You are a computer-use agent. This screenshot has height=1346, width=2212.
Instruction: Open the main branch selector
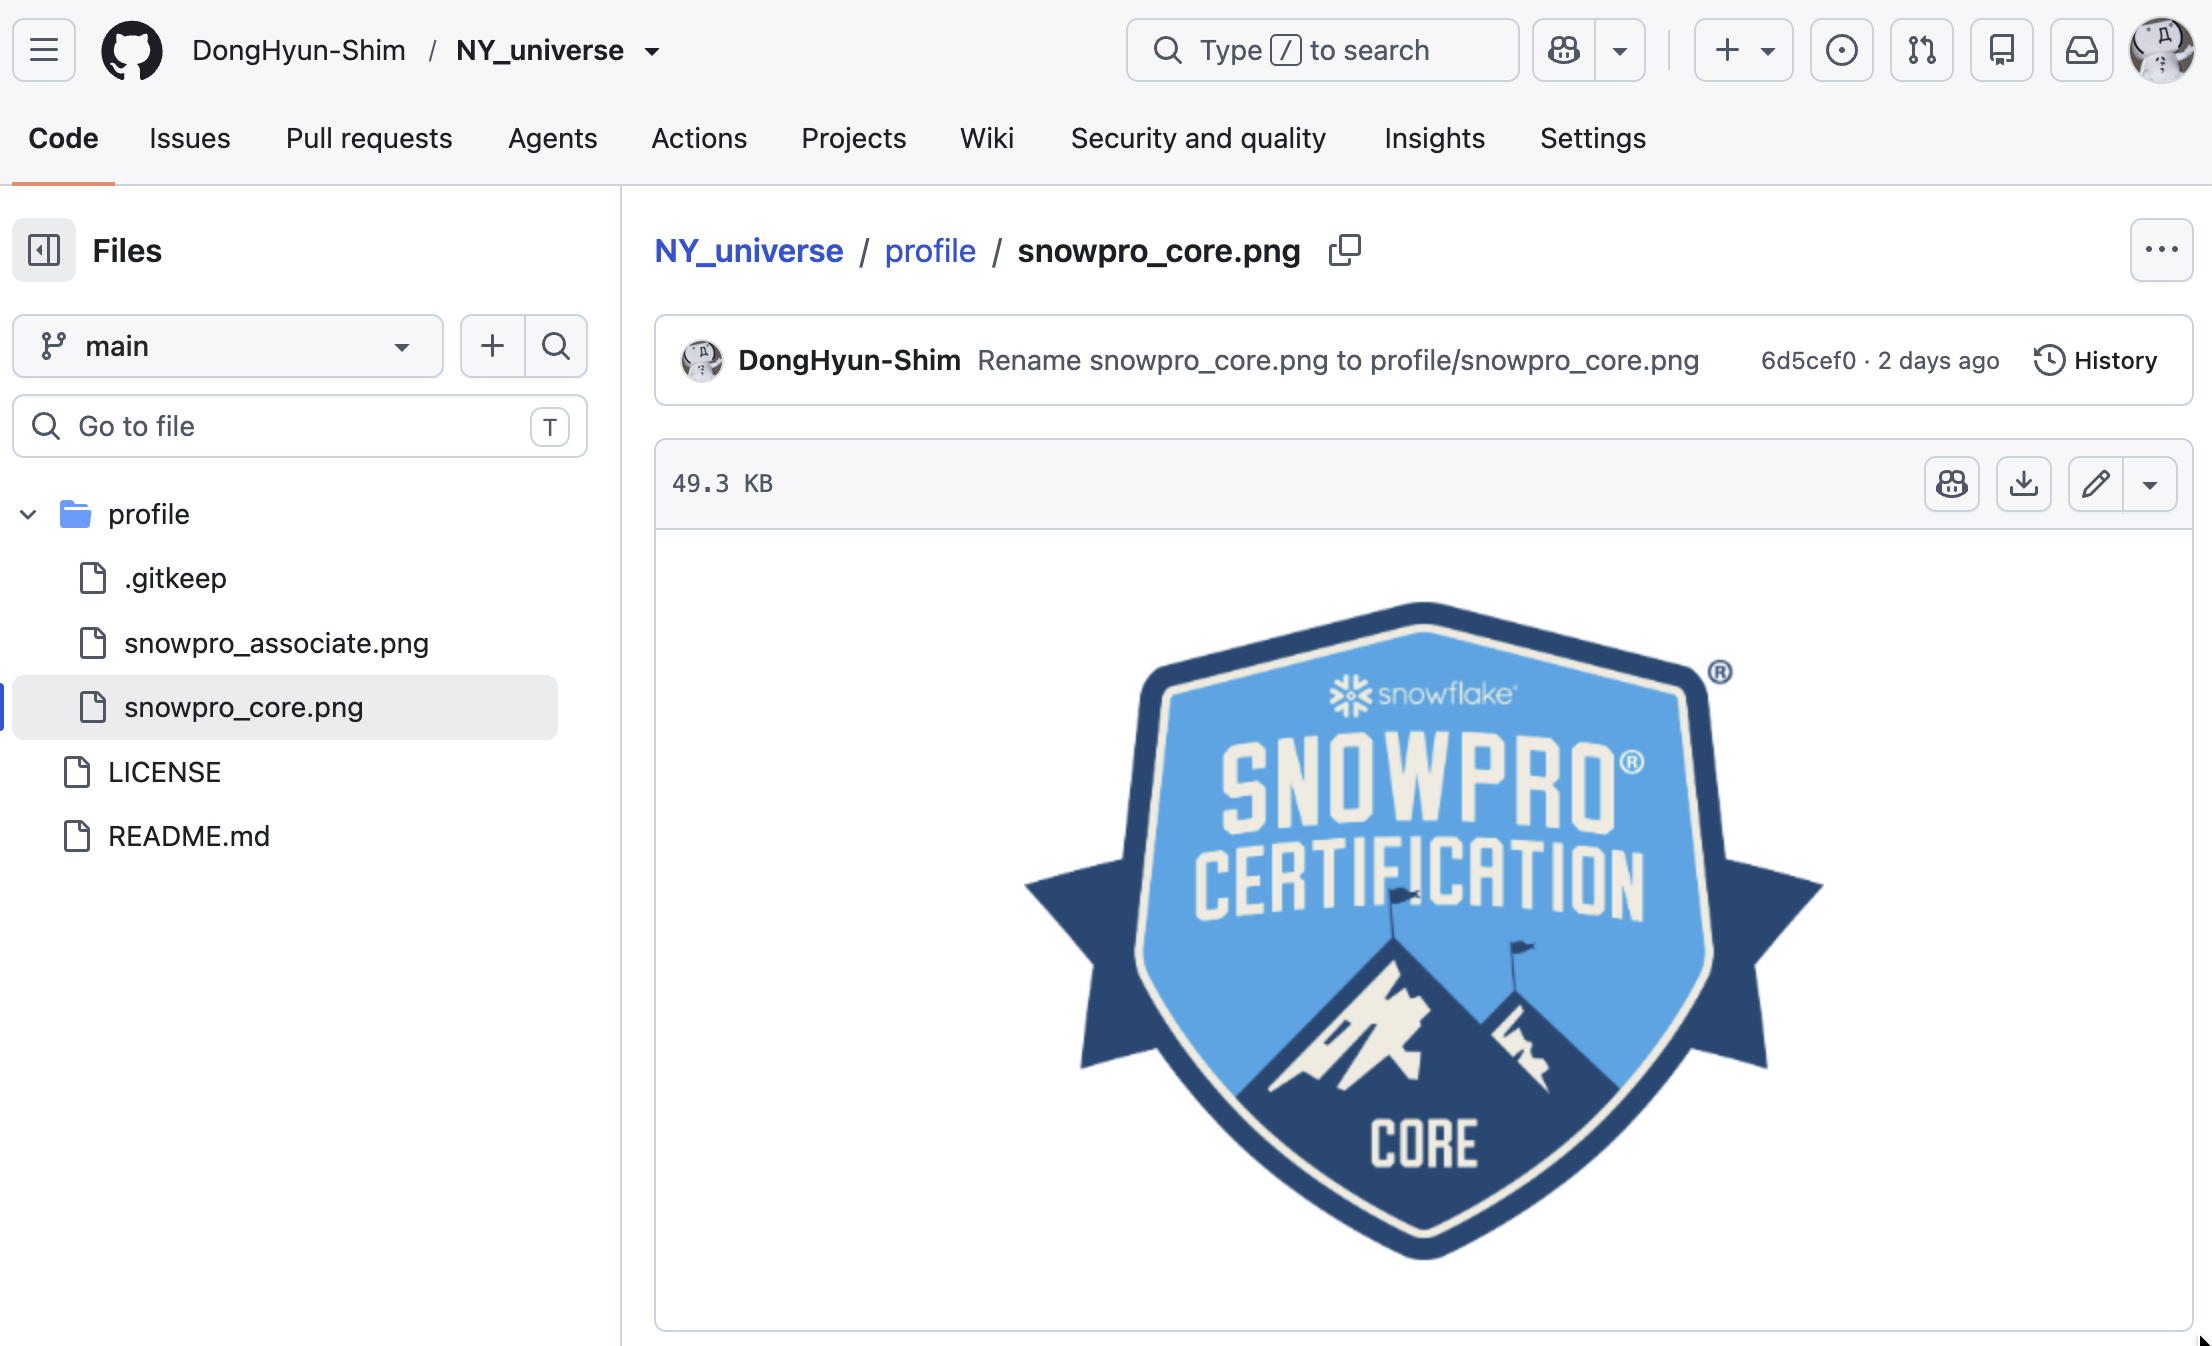coord(228,346)
